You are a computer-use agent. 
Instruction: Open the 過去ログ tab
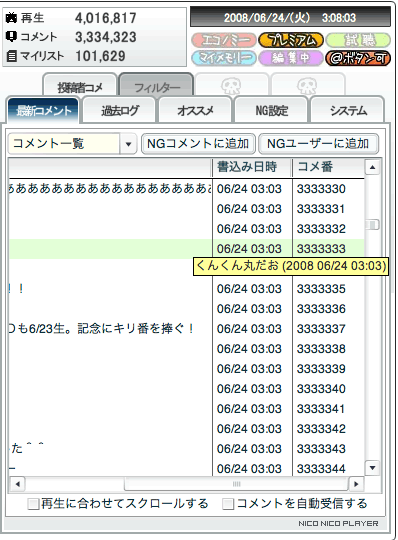pyautogui.click(x=119, y=110)
